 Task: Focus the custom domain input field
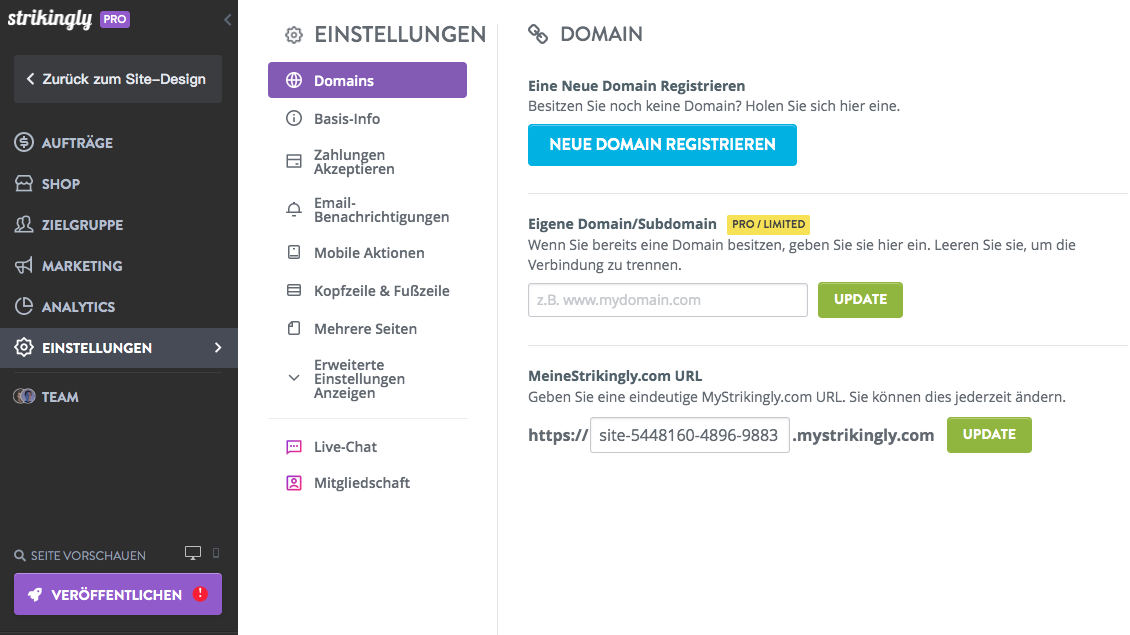(x=667, y=300)
